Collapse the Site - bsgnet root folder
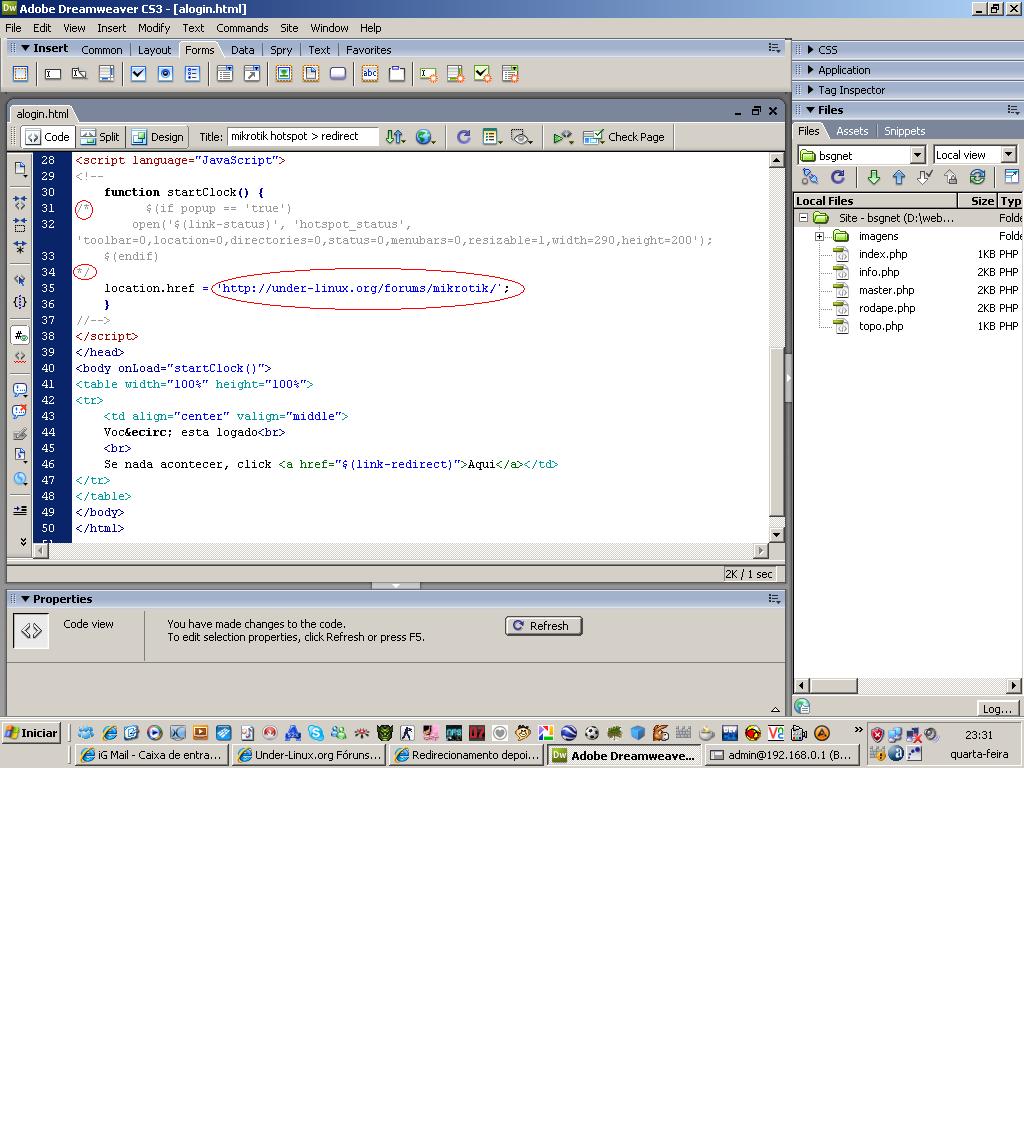The height and width of the screenshot is (1142, 1024). click(x=803, y=218)
